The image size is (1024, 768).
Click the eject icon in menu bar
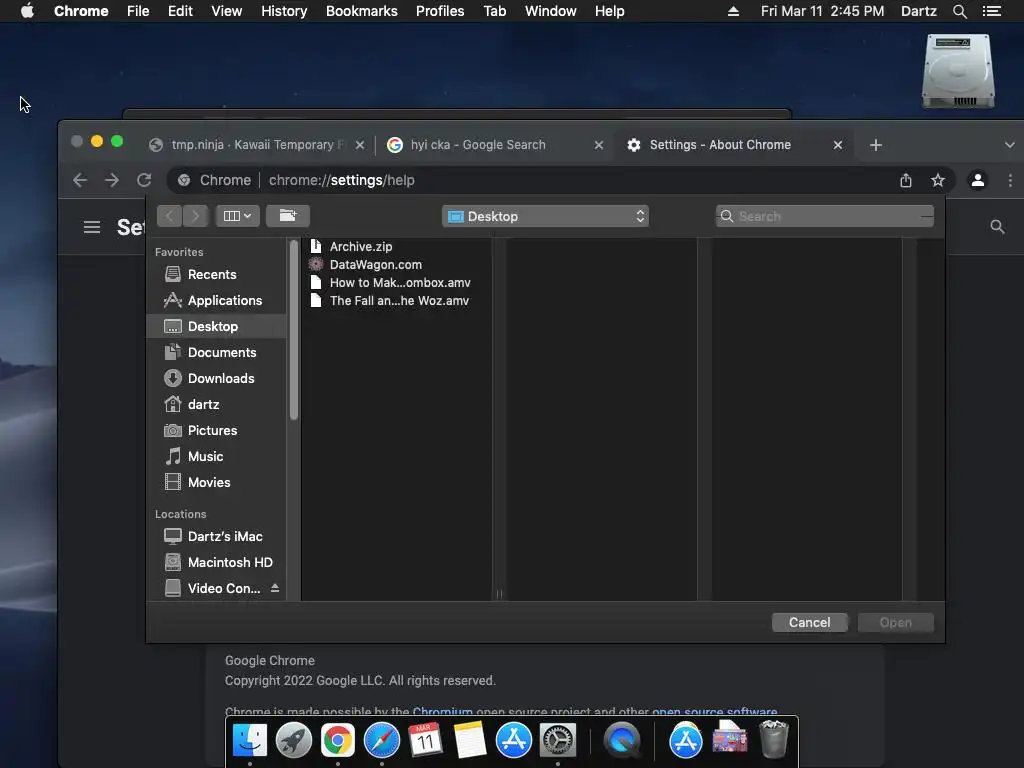pos(733,11)
